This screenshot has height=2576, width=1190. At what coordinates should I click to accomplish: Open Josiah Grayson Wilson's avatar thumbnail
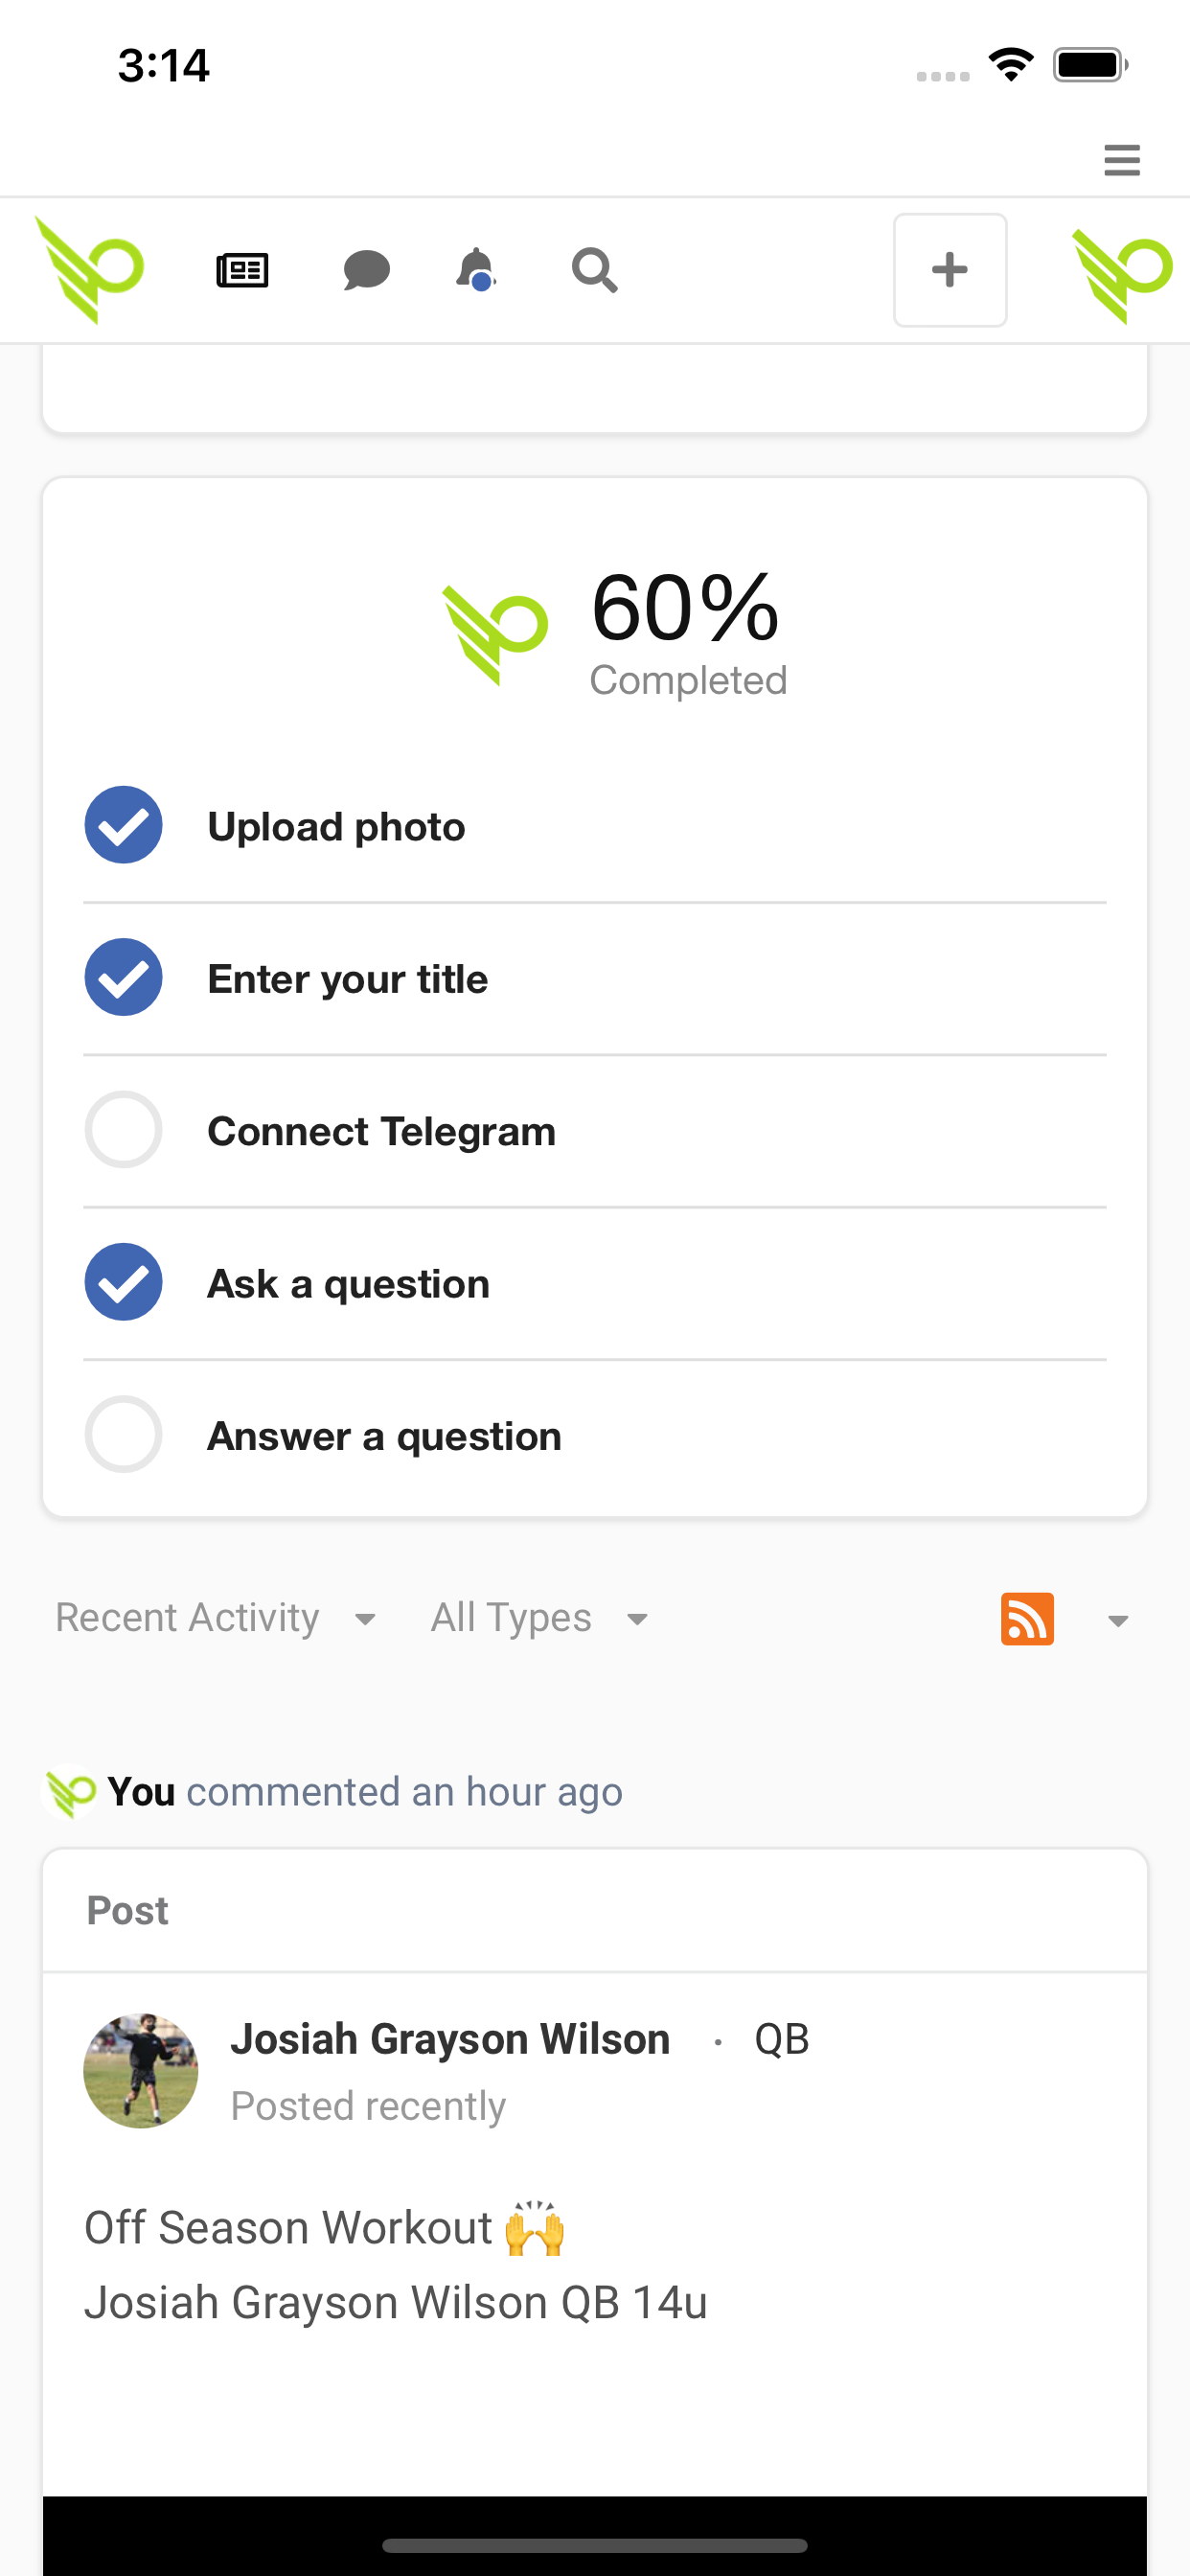coord(140,2070)
